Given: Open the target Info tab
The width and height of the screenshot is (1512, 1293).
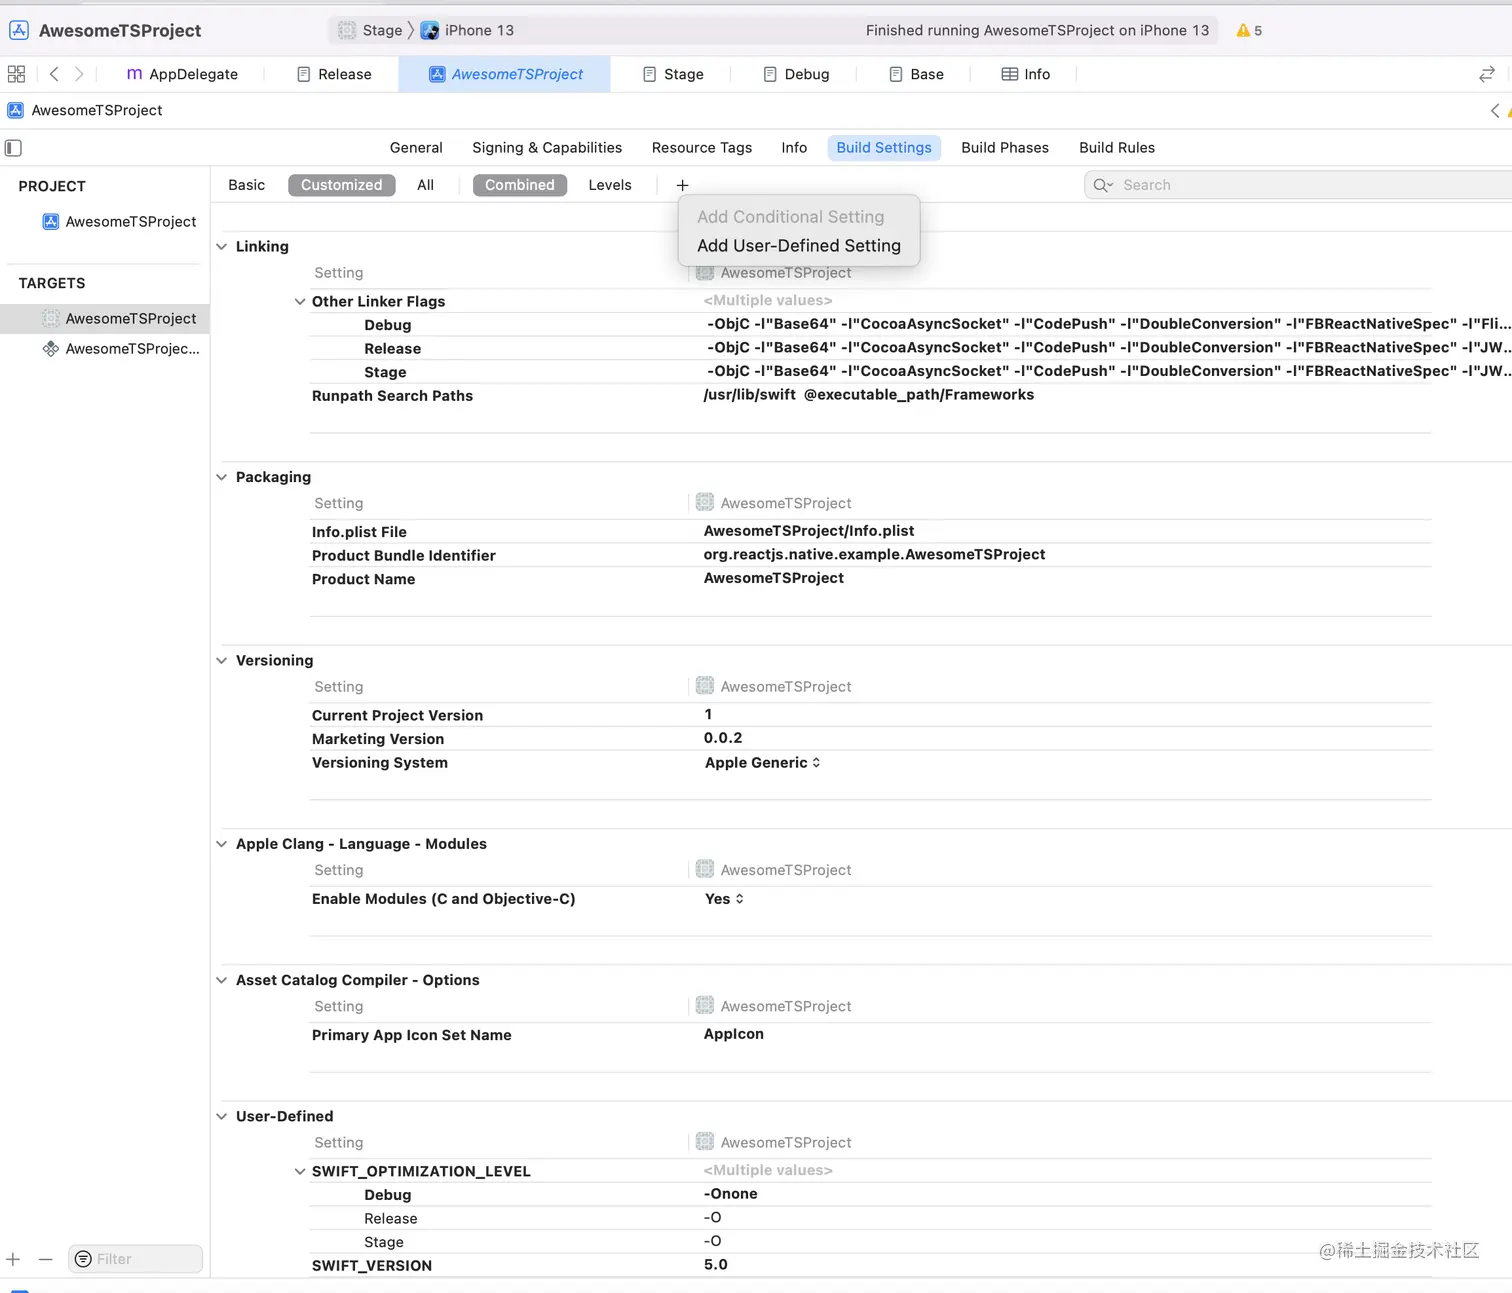Looking at the screenshot, I should coord(794,148).
